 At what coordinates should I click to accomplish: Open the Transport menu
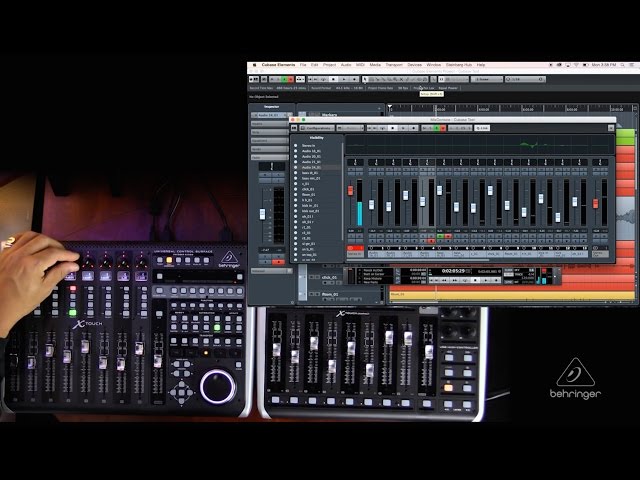tap(394, 65)
